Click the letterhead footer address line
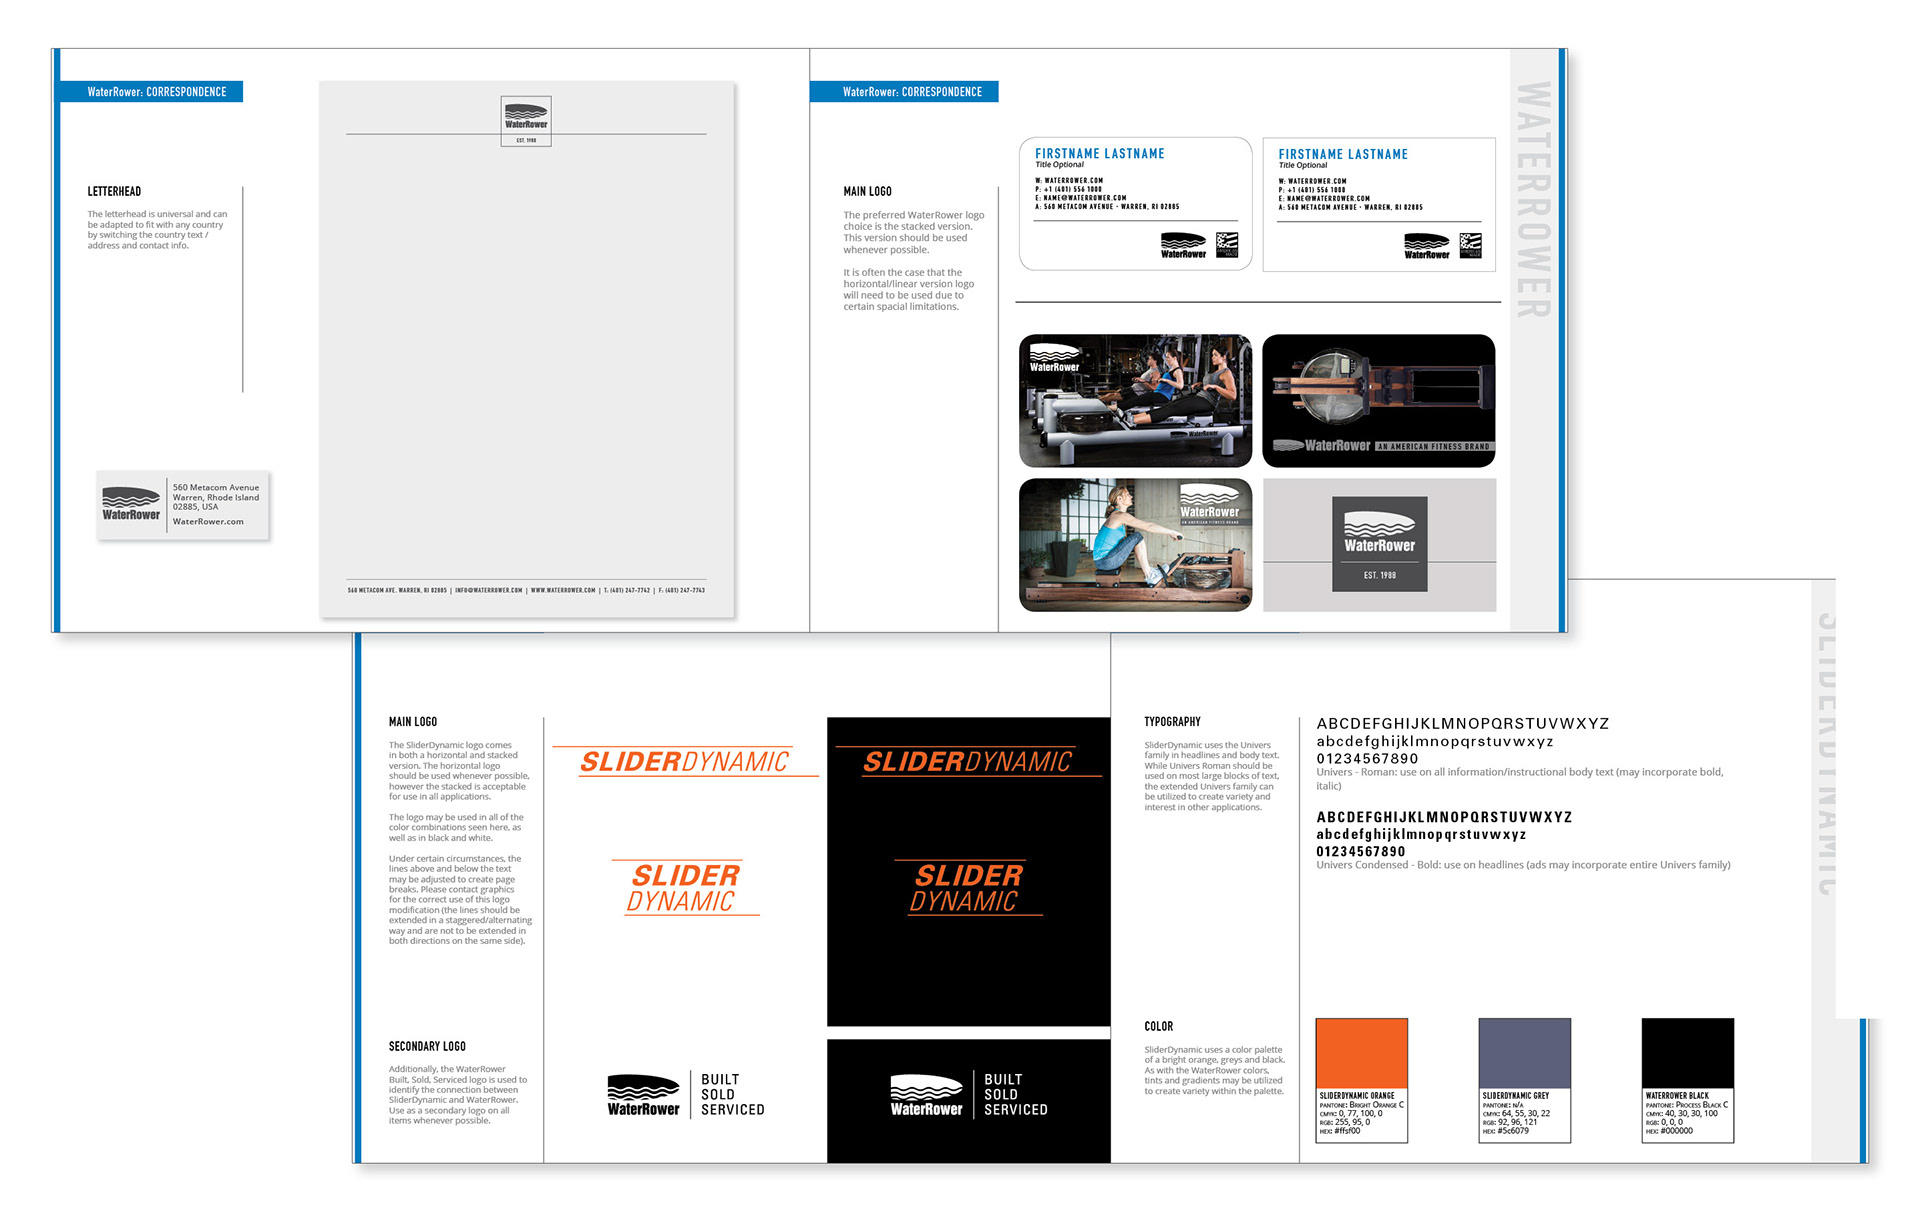Image resolution: width=1920 pixels, height=1211 pixels. click(526, 590)
